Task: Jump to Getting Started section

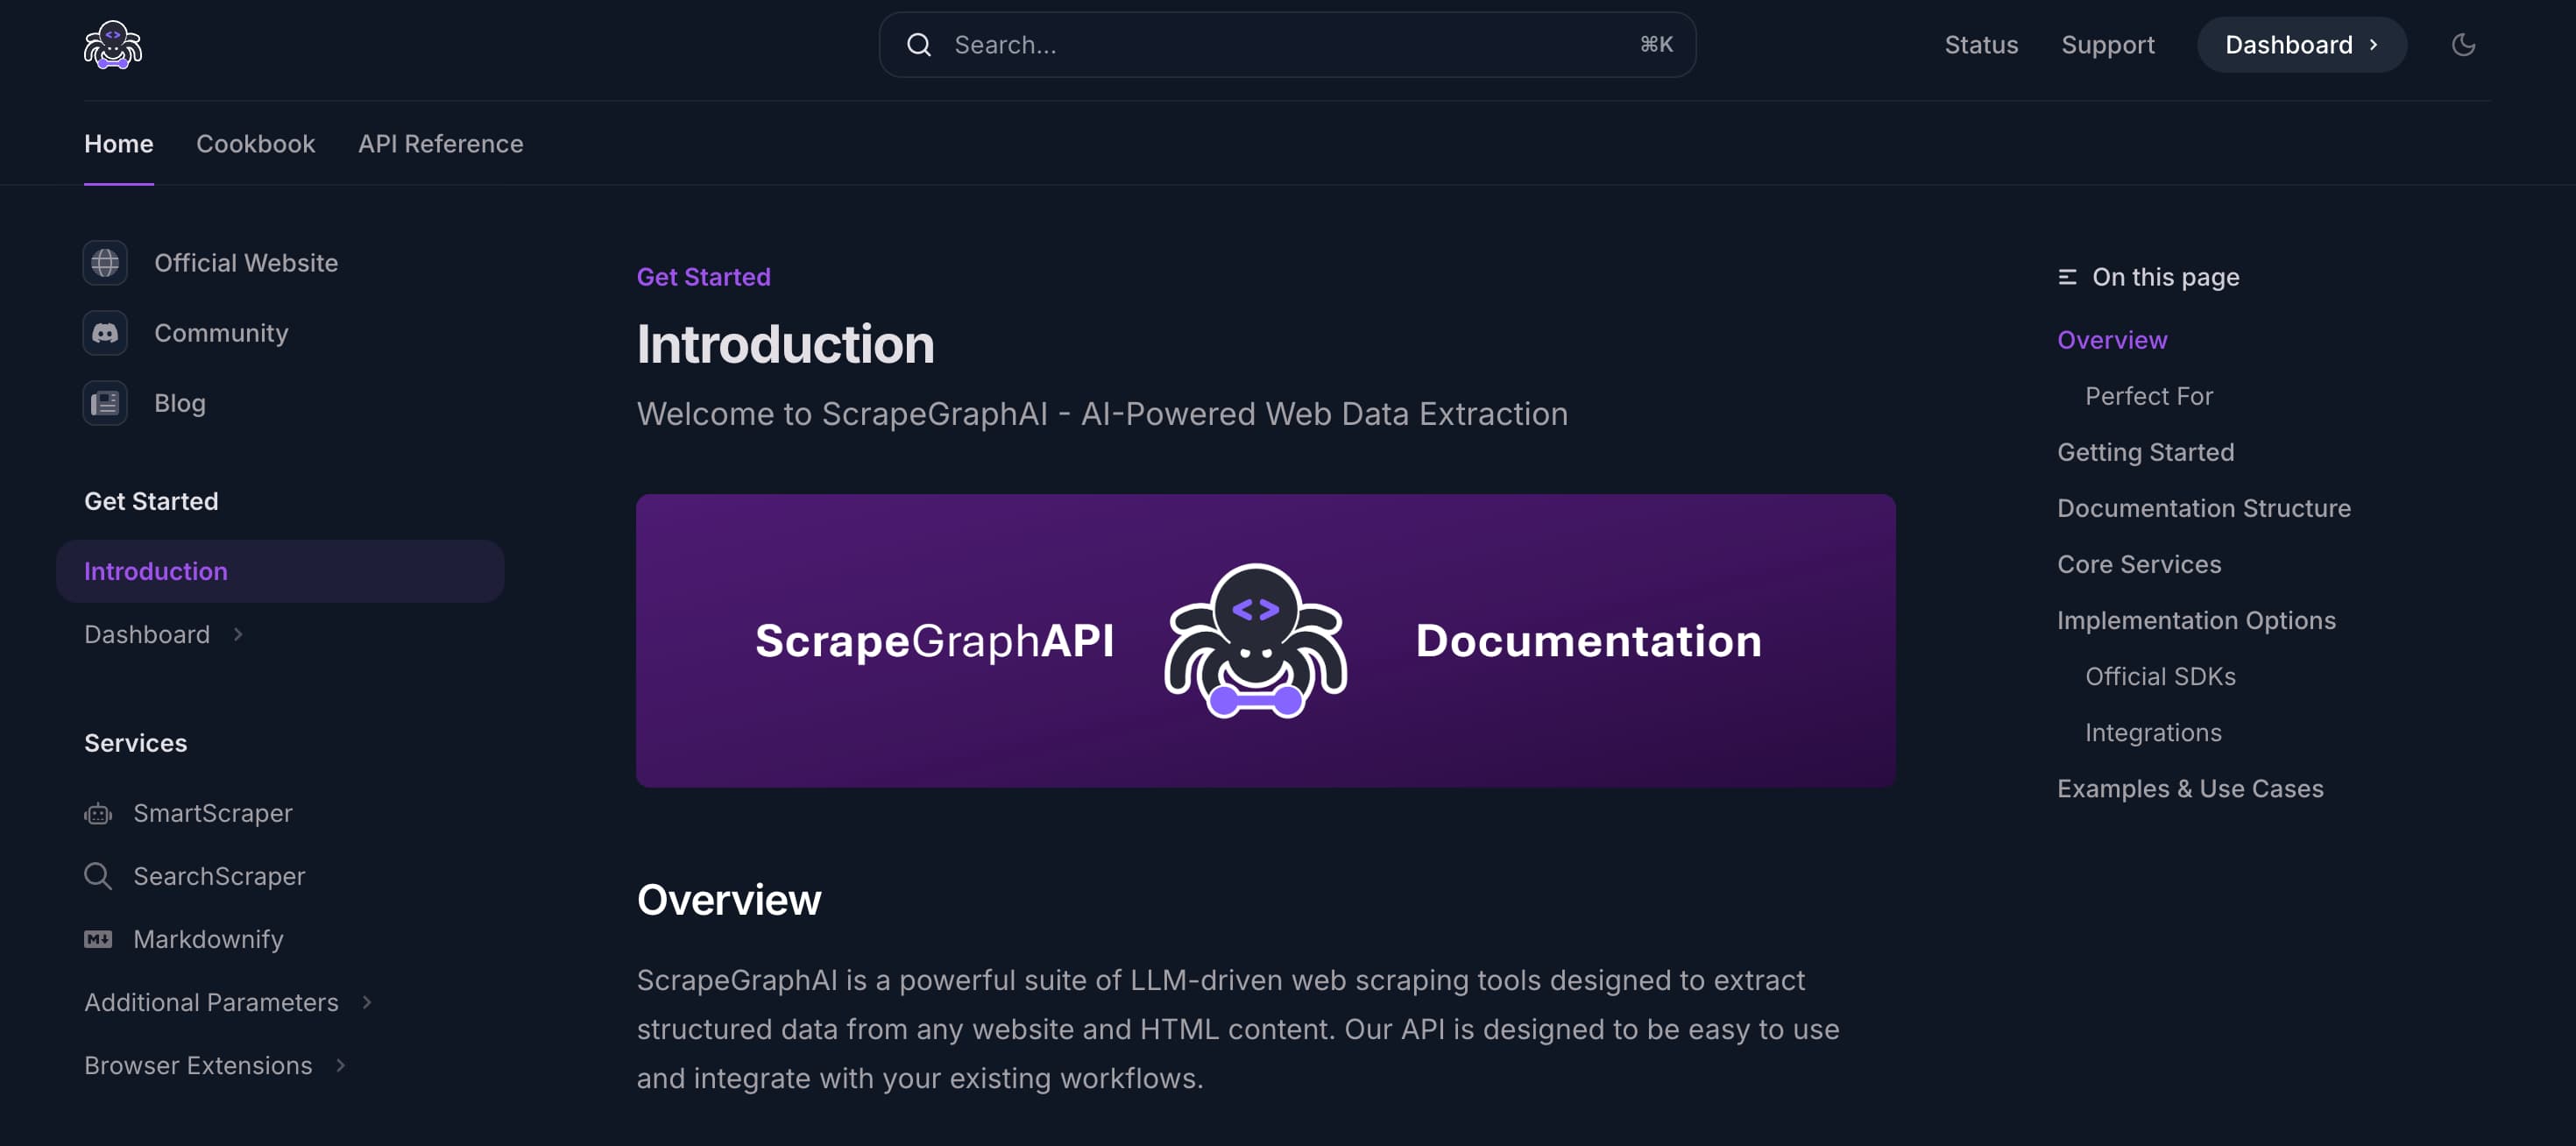Action: [2145, 452]
